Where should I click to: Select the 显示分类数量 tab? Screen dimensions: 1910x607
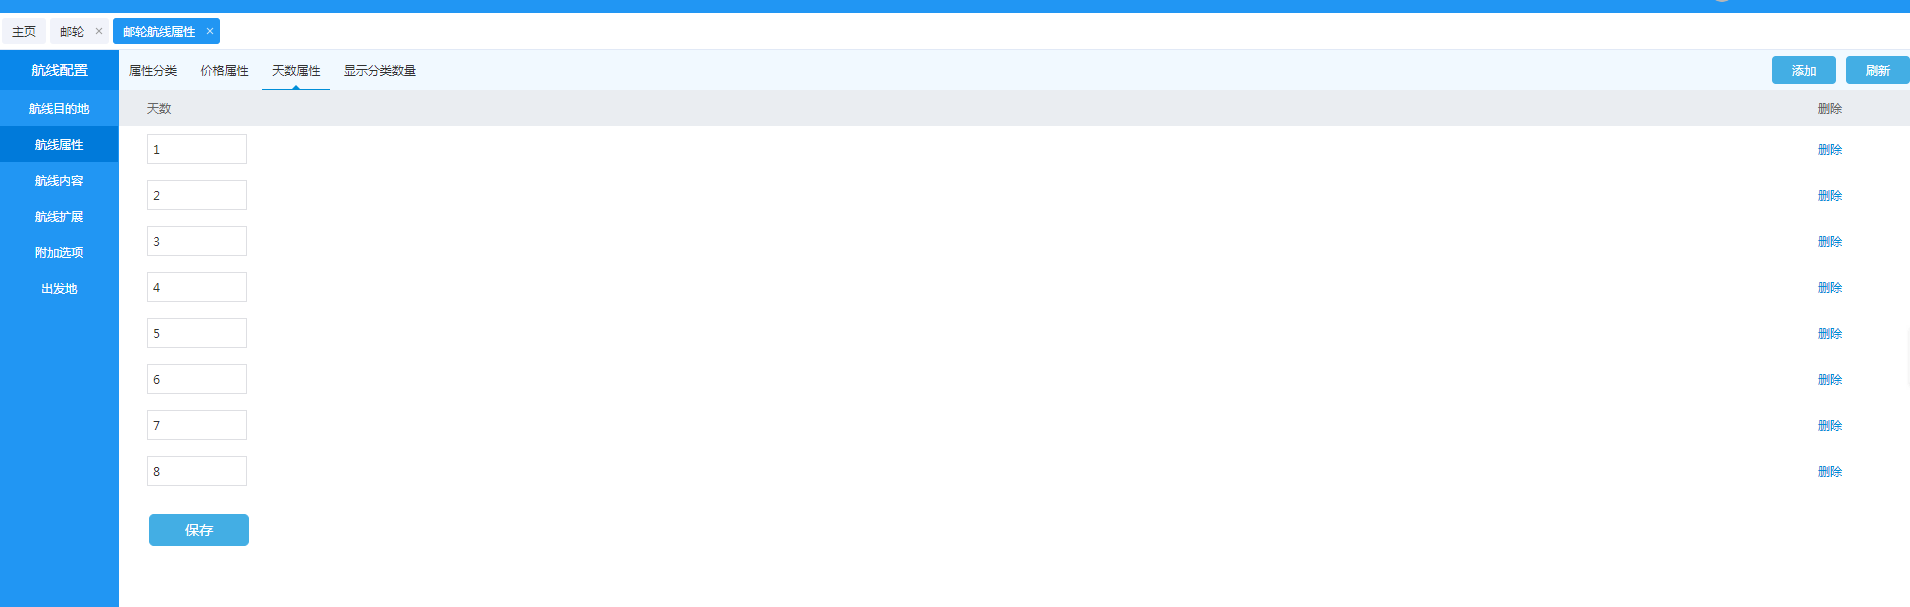(380, 71)
